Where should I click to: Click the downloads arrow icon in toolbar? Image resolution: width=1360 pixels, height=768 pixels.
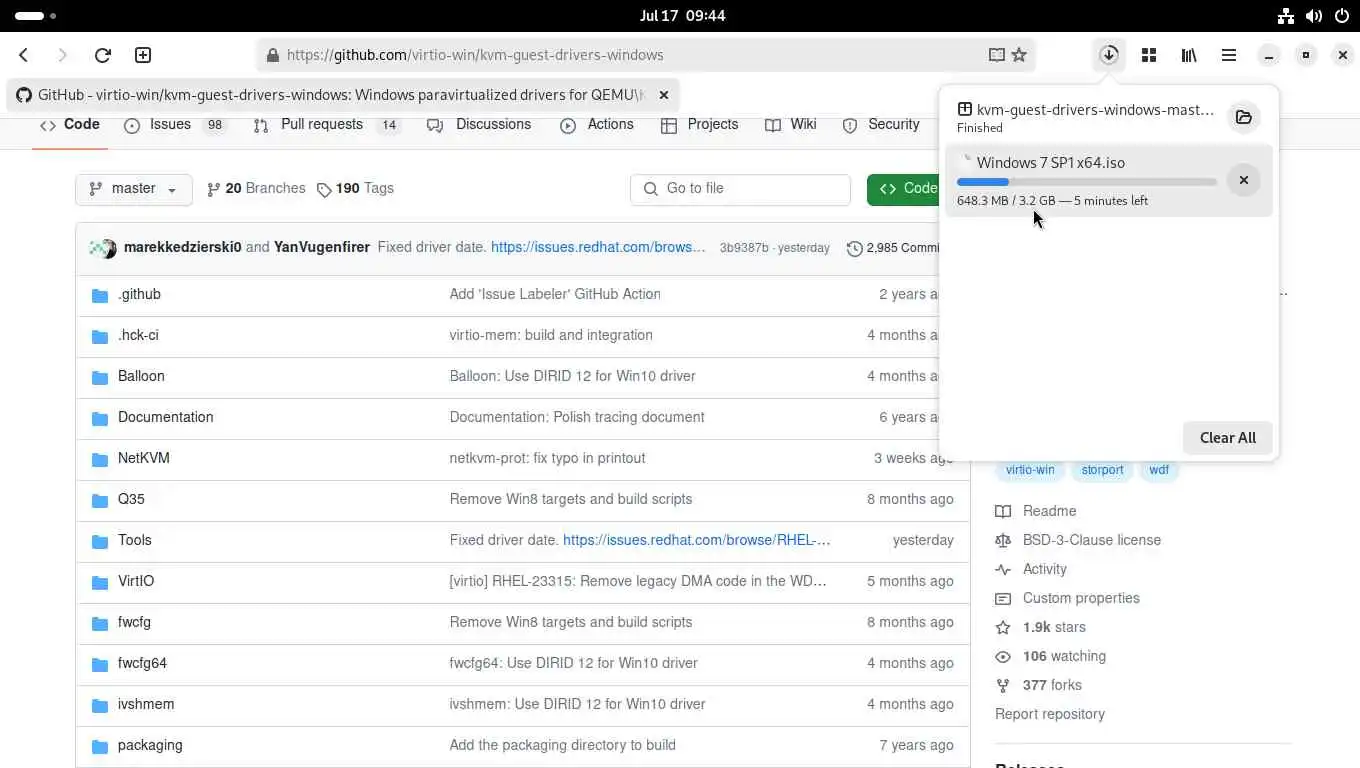[x=1109, y=55]
